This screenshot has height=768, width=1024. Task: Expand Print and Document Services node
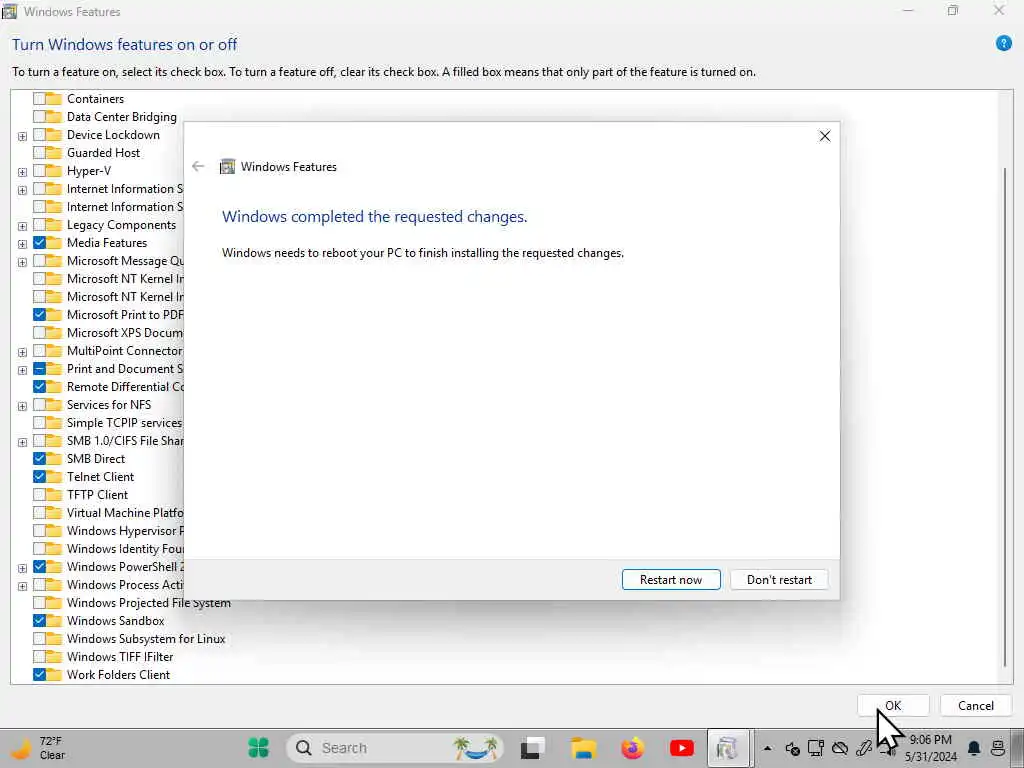[22, 370]
